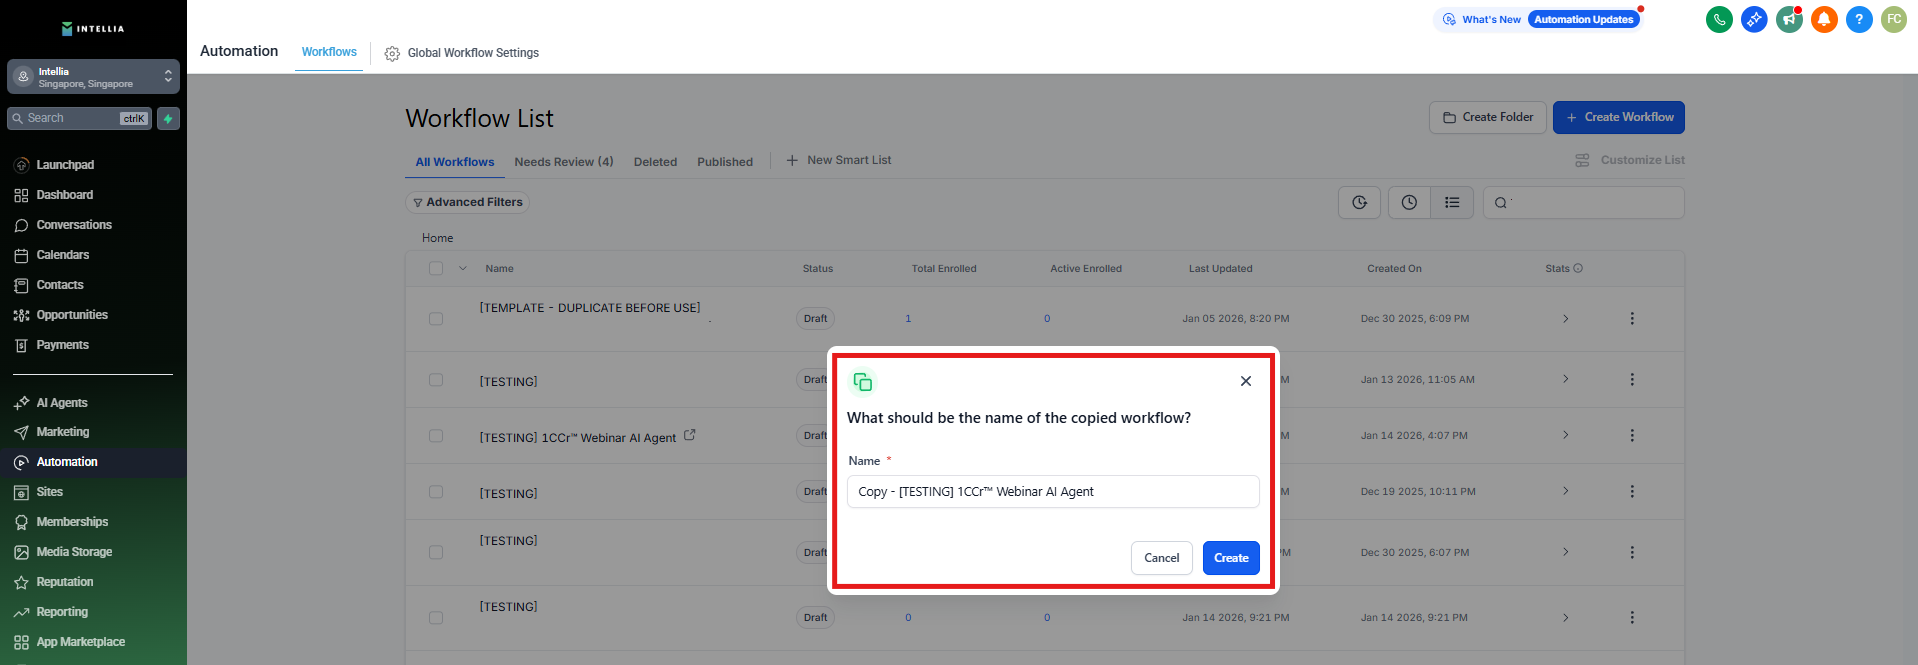Open three-dot menu for TEMPLATE row

pyautogui.click(x=1632, y=319)
